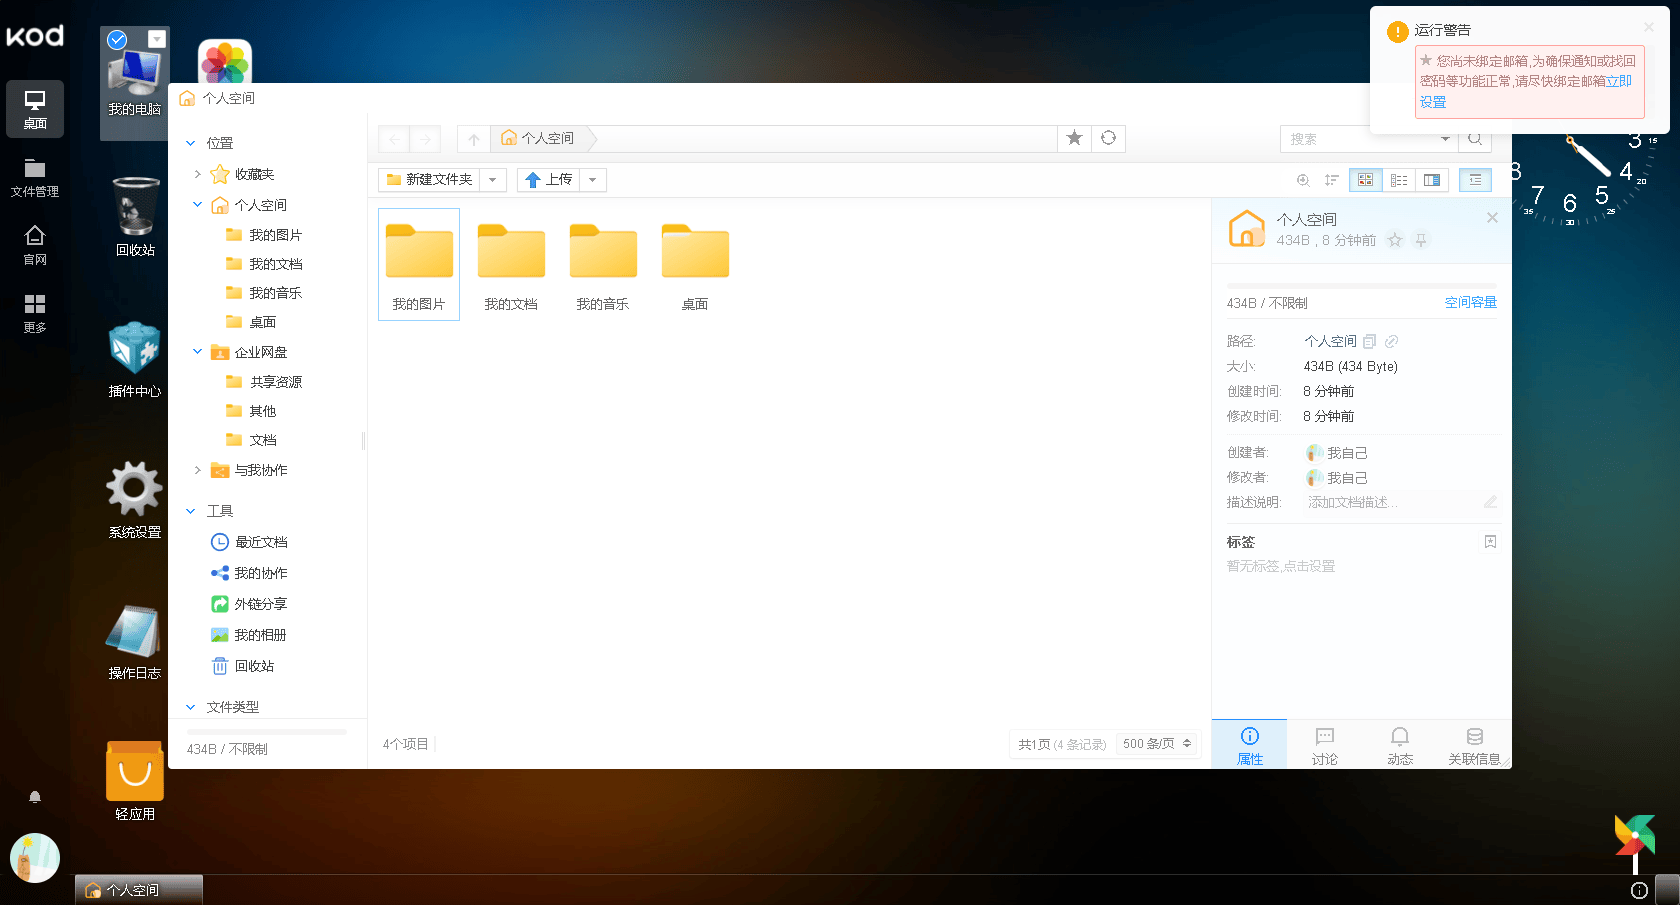Uncheck the selection checkbox on 我的电脑
Screen dimensions: 1680x905
117,40
